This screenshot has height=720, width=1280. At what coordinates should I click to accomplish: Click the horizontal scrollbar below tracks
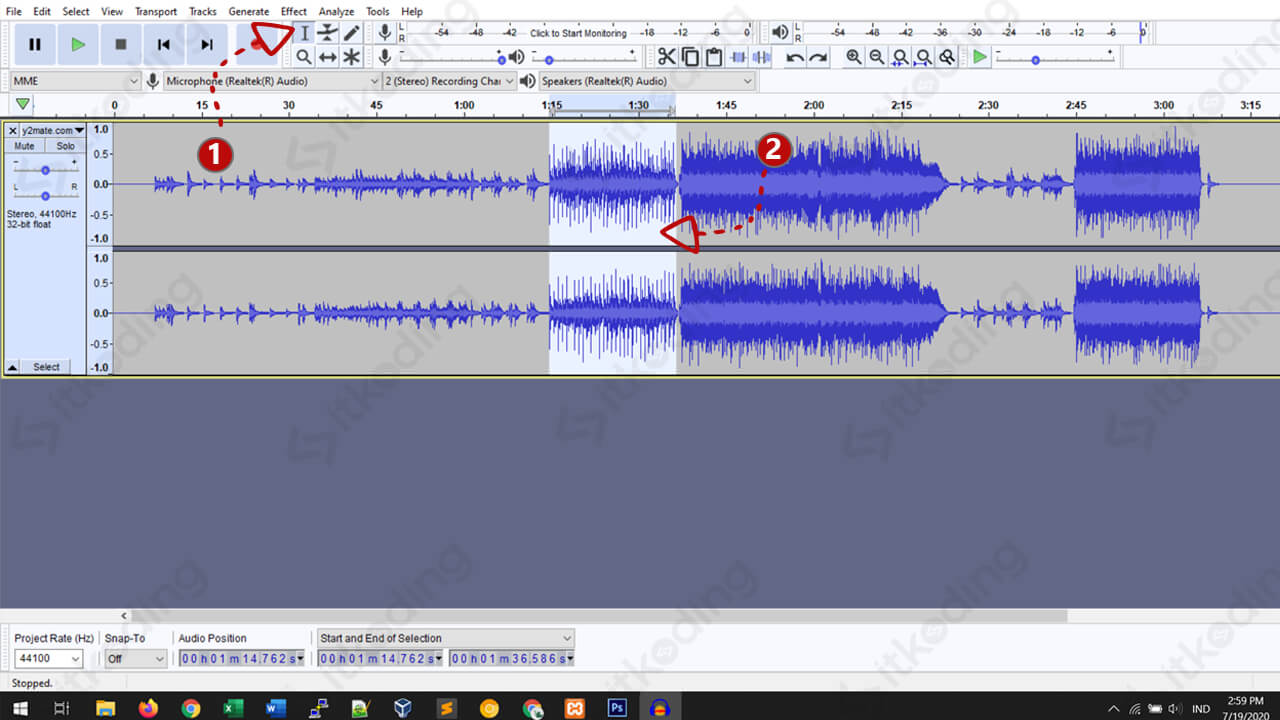[x=600, y=616]
